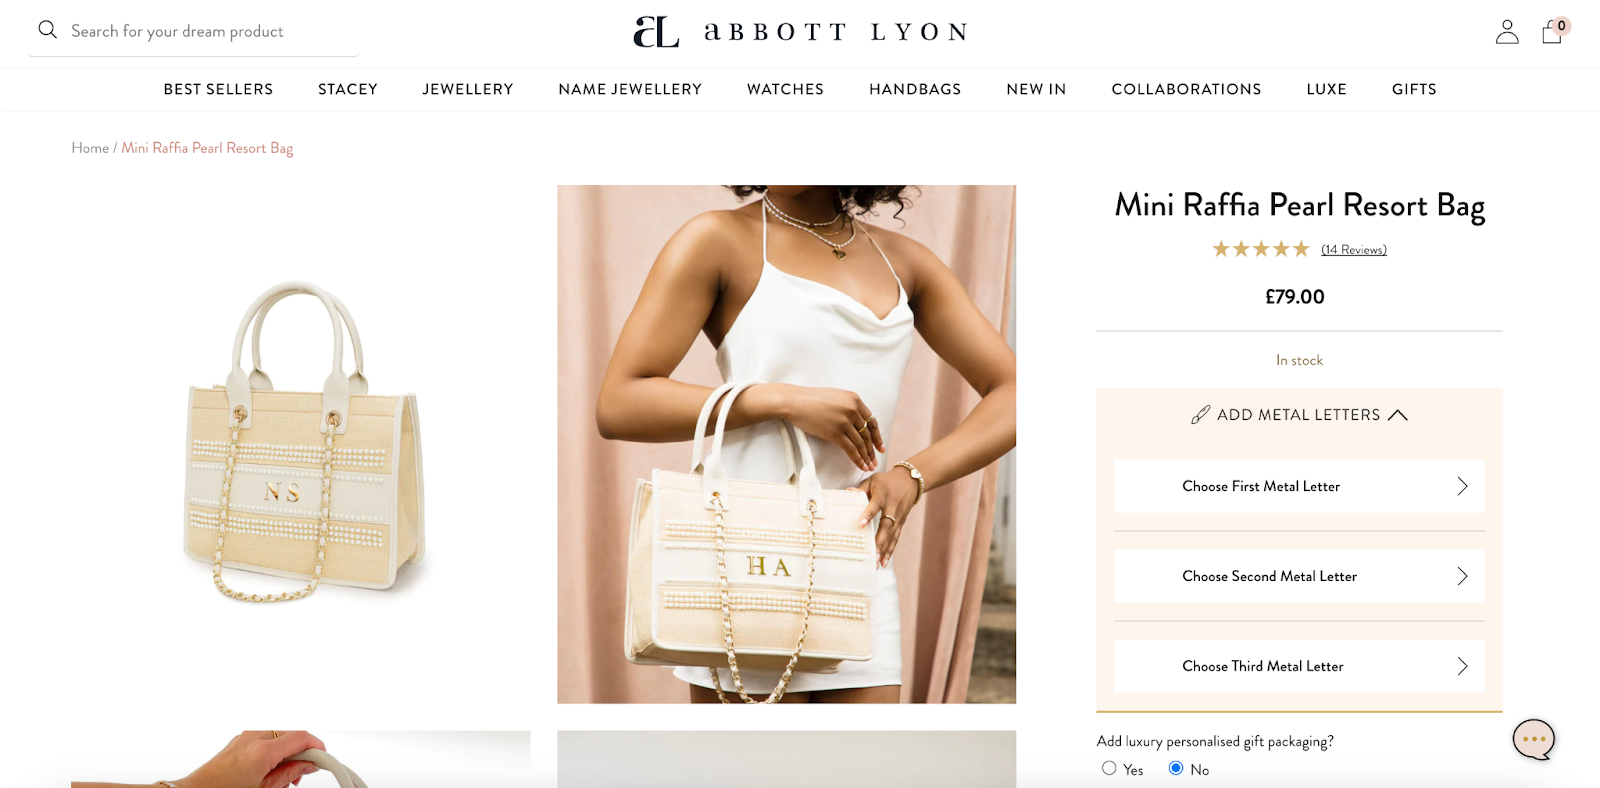
Task: Open Choose First Metal Letter selector
Action: 1299,486
